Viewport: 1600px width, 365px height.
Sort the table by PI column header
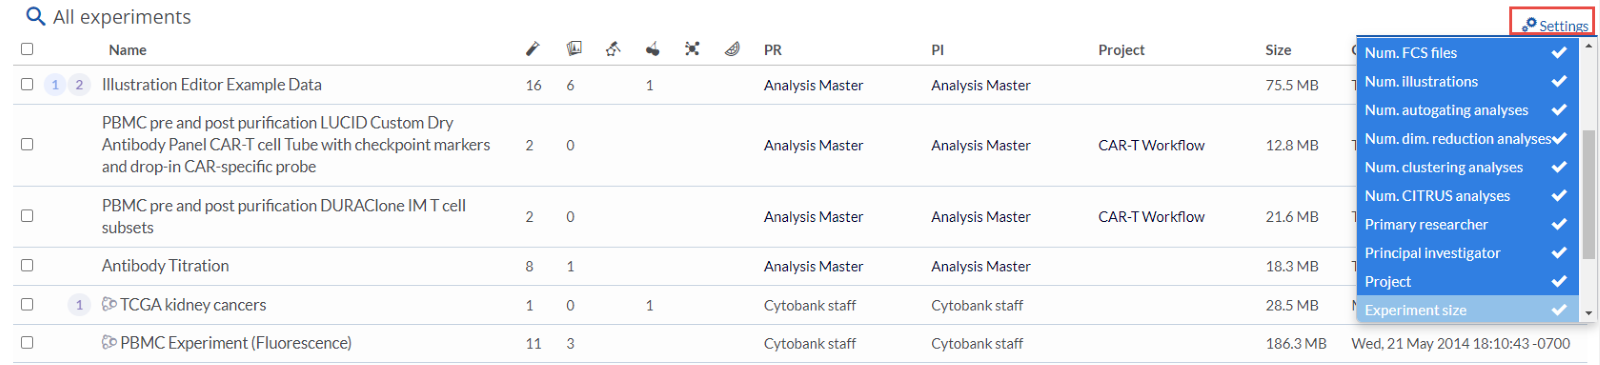pyautogui.click(x=937, y=50)
